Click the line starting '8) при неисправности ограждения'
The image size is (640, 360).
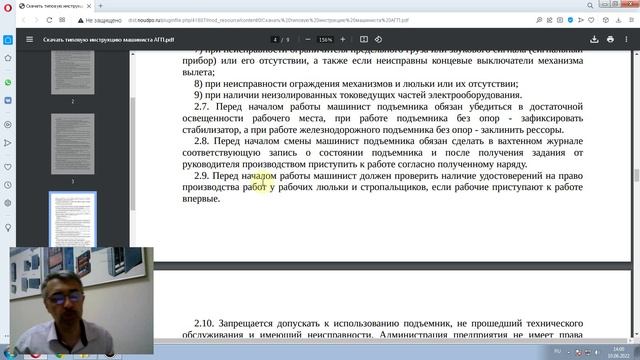click(356, 84)
